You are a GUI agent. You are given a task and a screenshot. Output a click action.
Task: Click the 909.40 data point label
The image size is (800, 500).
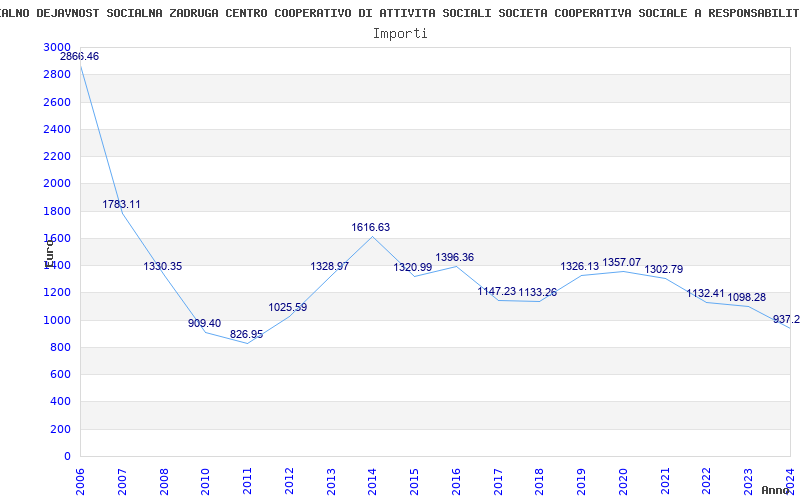(x=205, y=323)
